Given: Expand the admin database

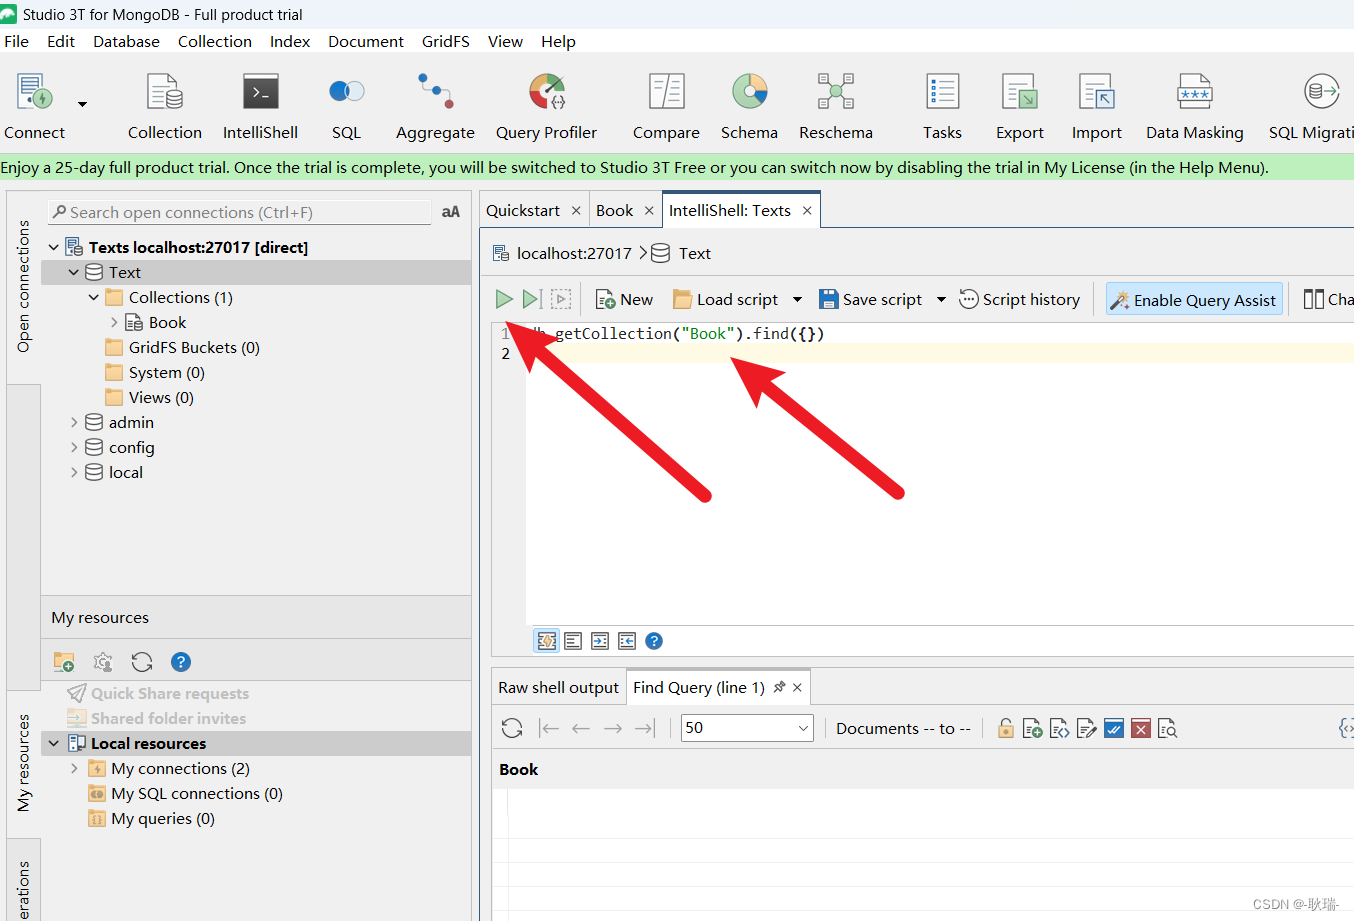Looking at the screenshot, I should pos(74,422).
